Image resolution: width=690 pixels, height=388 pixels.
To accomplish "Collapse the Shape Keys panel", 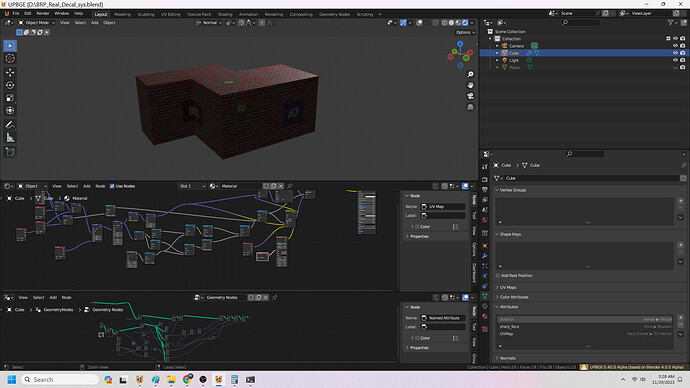I will (497, 234).
